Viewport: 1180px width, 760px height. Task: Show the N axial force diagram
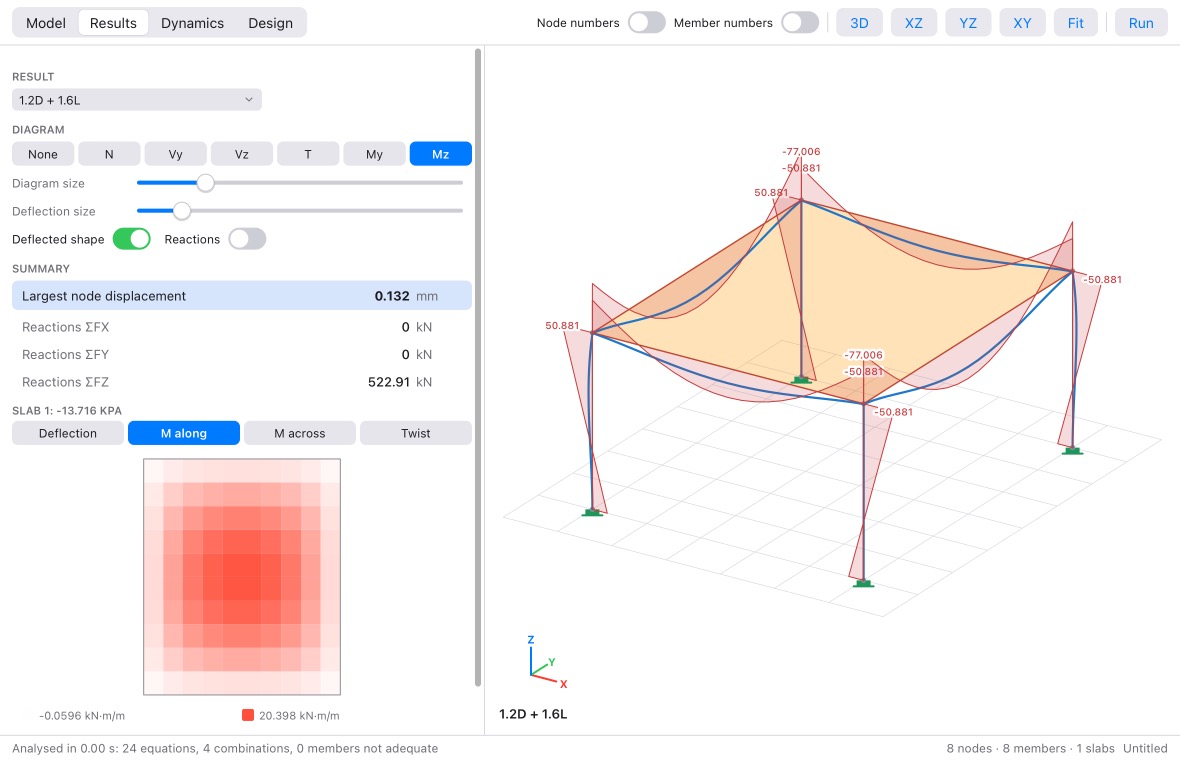click(x=109, y=154)
